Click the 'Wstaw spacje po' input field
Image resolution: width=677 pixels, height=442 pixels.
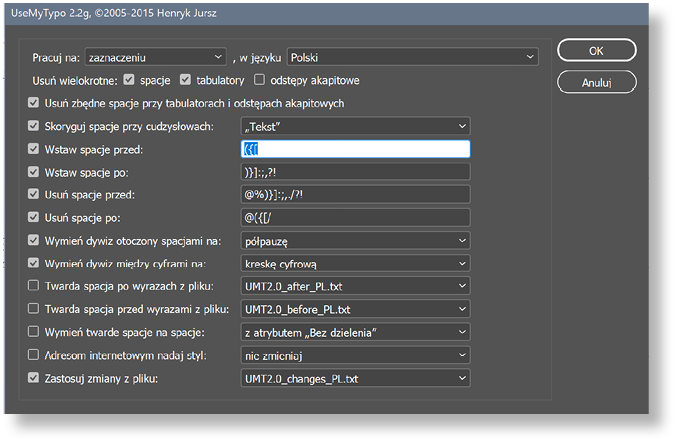tap(355, 172)
